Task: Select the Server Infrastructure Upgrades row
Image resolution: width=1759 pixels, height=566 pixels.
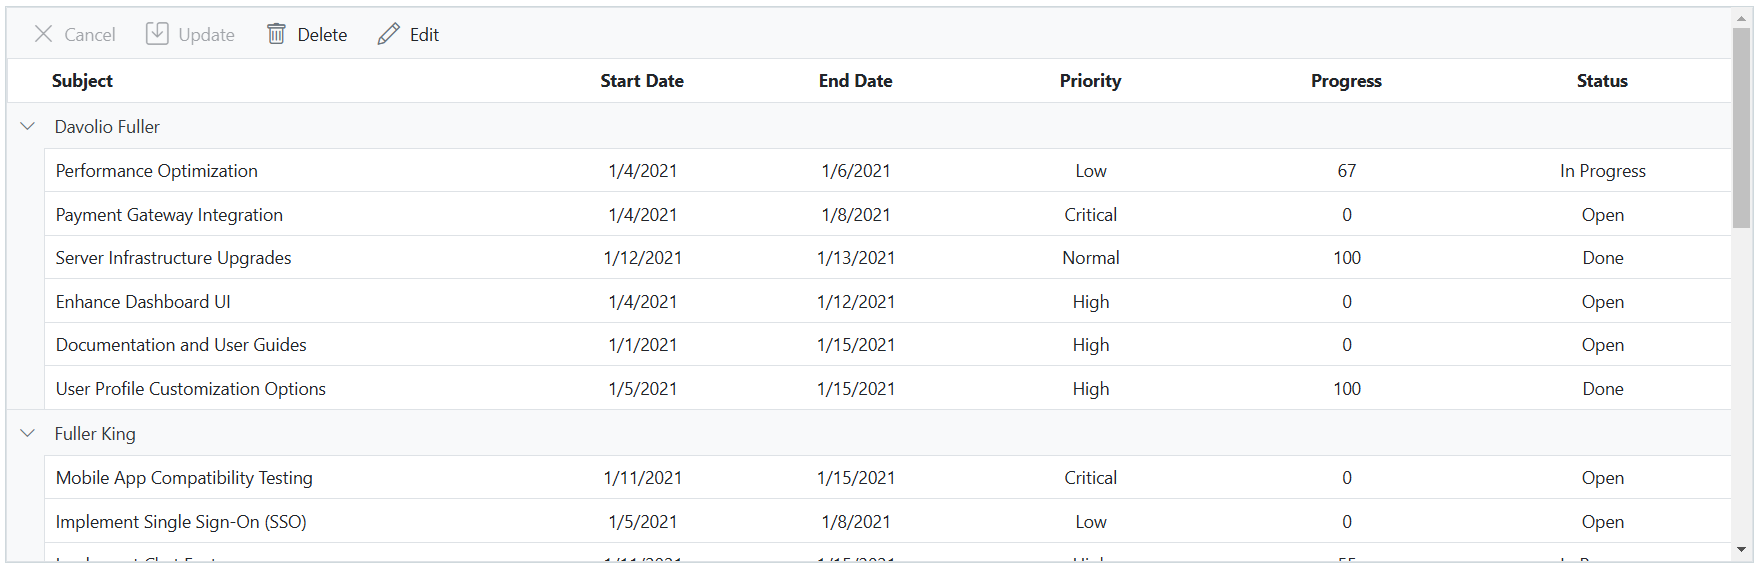Action: pos(173,258)
